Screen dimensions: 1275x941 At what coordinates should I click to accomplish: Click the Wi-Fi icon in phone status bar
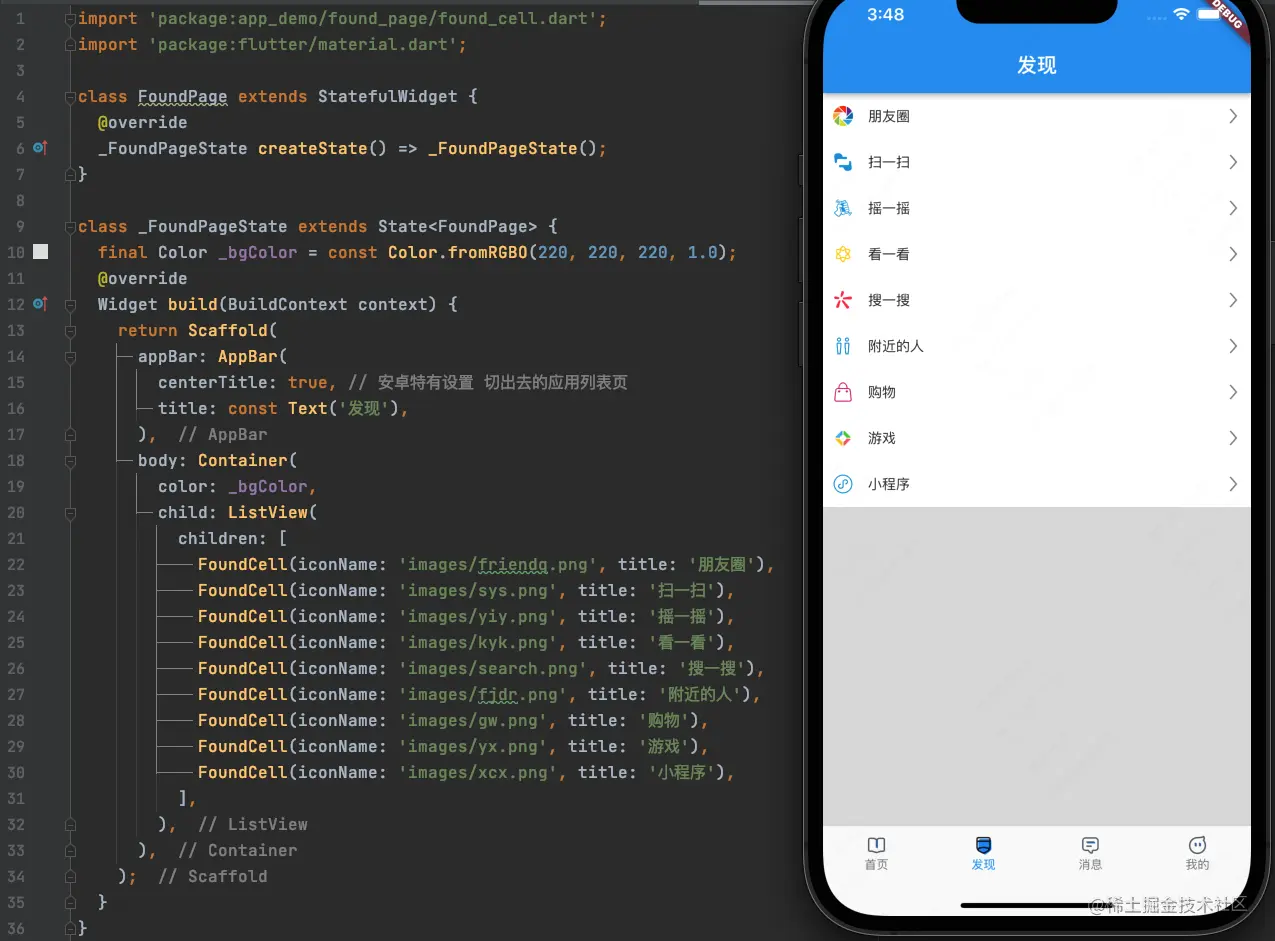coord(1181,15)
